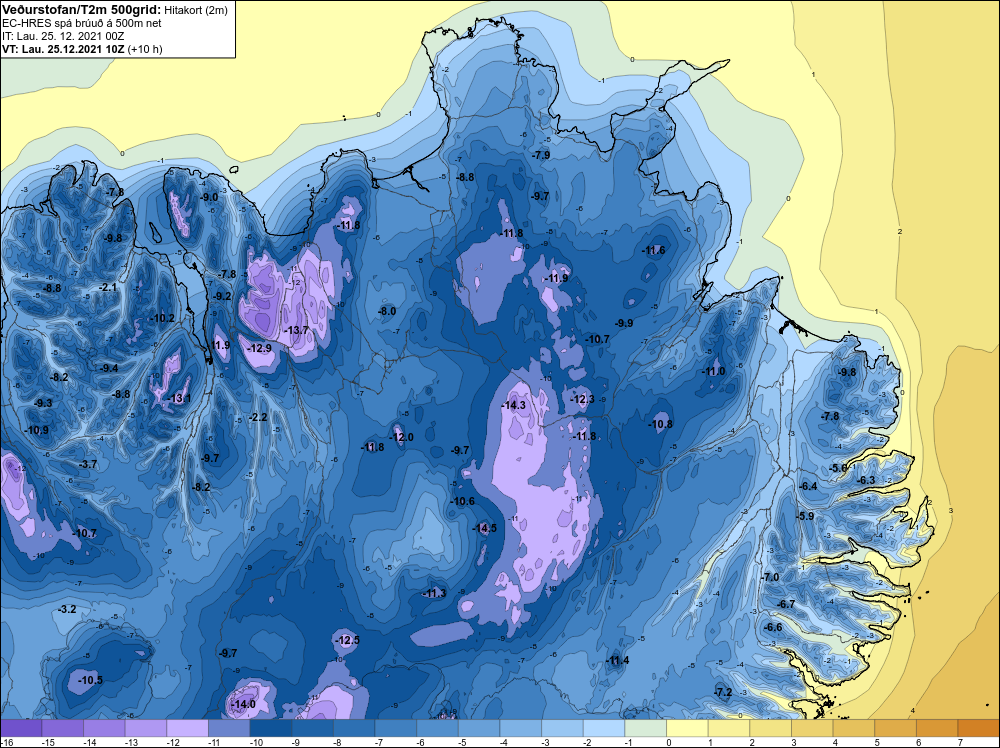Viewport: 1000px width, 748px height.
Task: Click the -11.3 temperature value
Action: coord(434,593)
